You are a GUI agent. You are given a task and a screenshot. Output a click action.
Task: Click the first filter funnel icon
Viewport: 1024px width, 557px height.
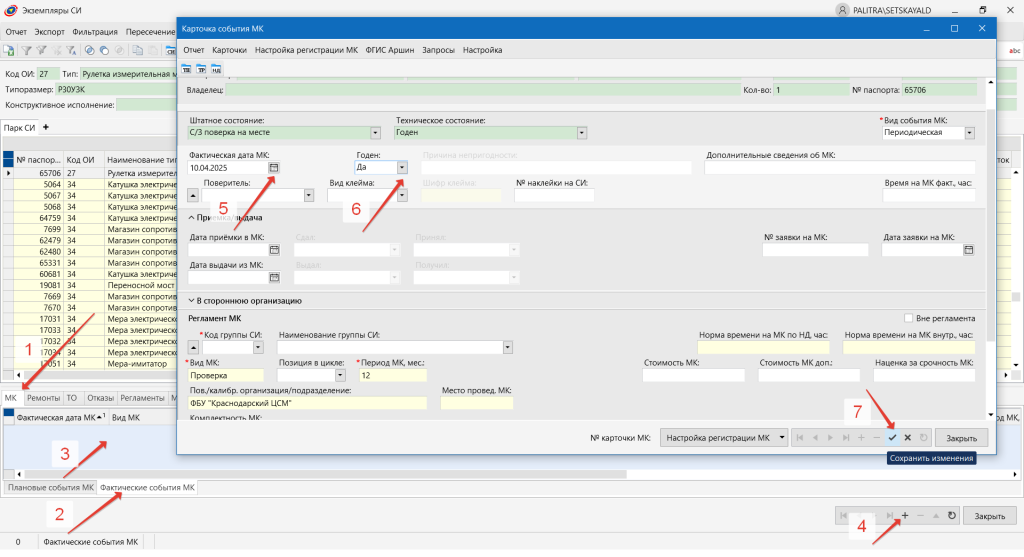[26, 50]
